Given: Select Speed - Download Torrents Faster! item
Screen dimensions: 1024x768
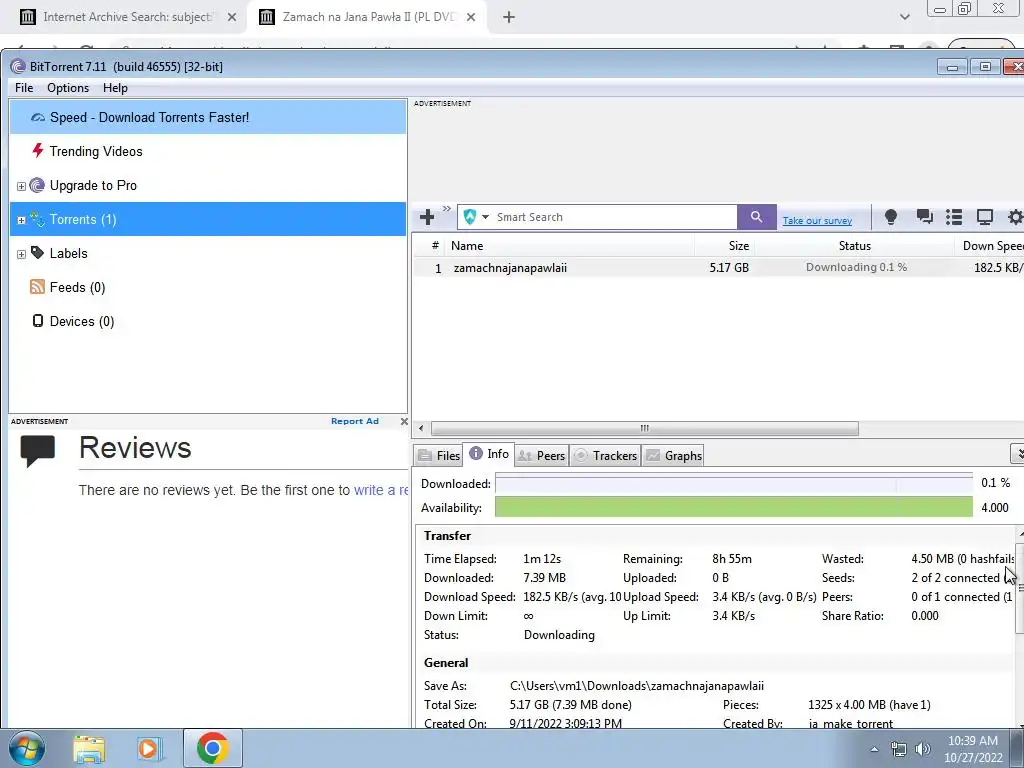Looking at the screenshot, I should [208, 118].
